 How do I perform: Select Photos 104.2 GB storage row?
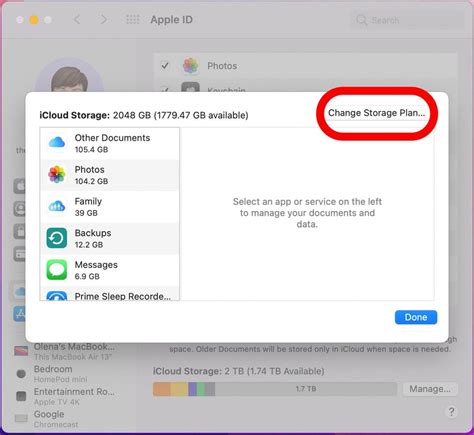[110, 175]
